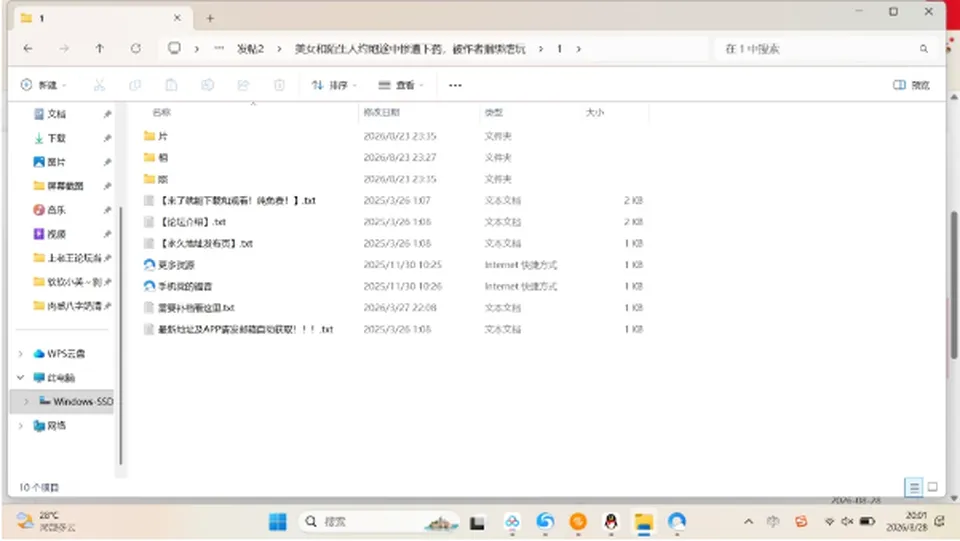
Task: Click the Copy icon in toolbar
Action: coord(135,85)
